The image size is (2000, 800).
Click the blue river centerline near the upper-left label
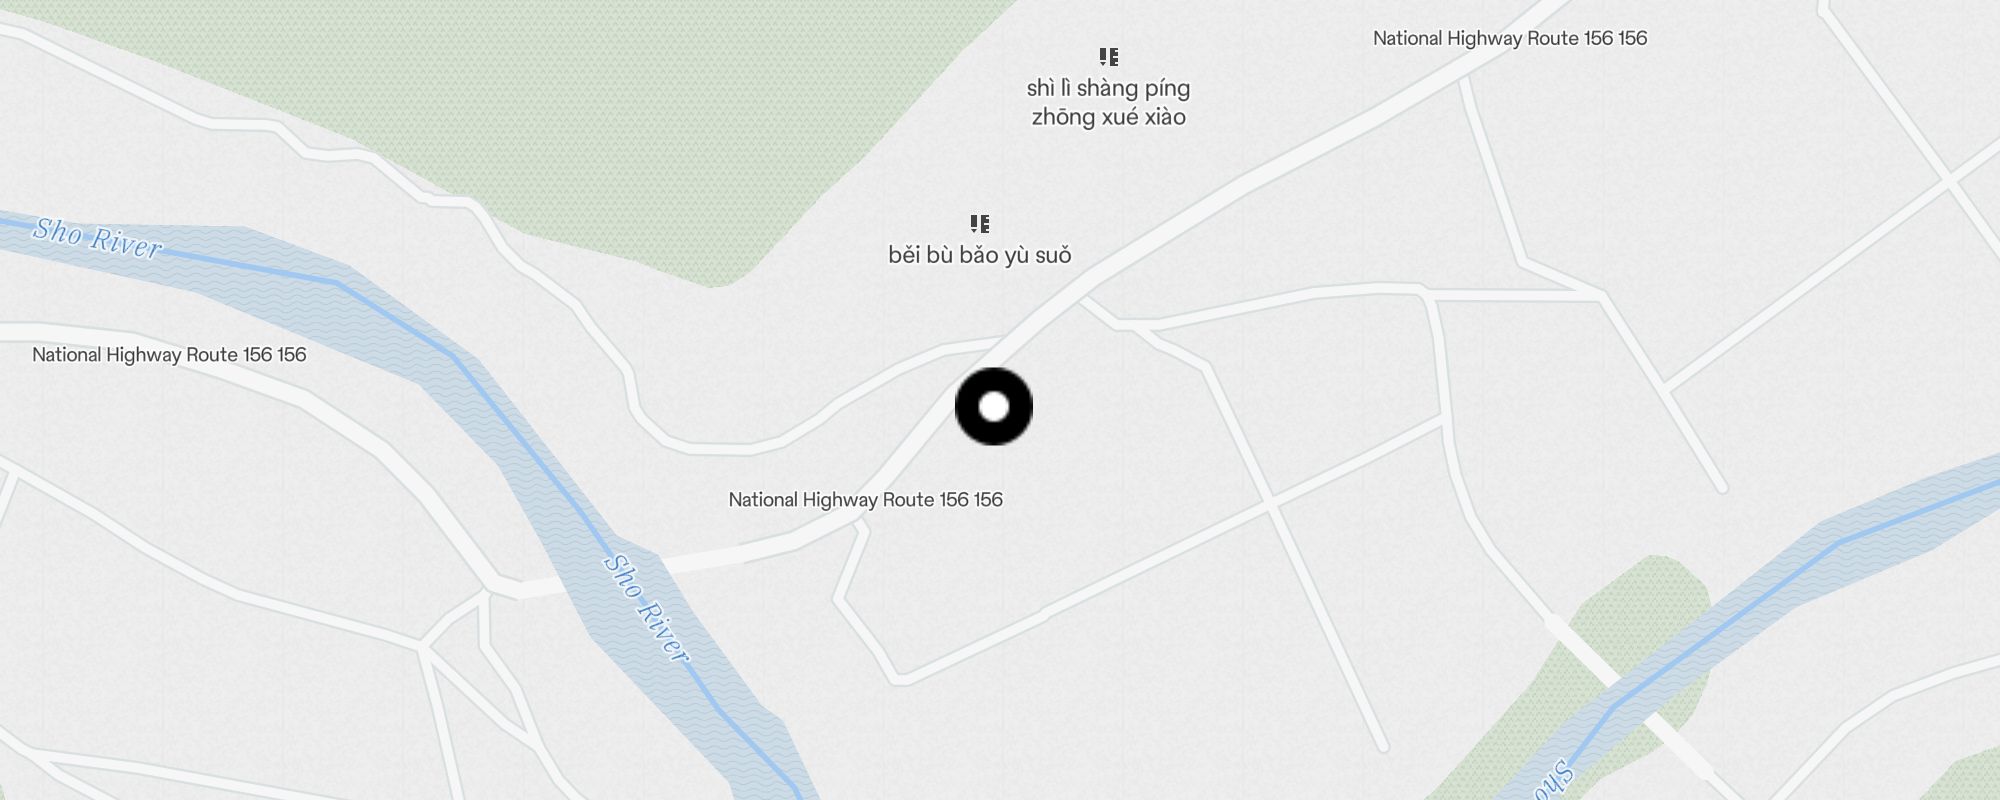(250, 266)
